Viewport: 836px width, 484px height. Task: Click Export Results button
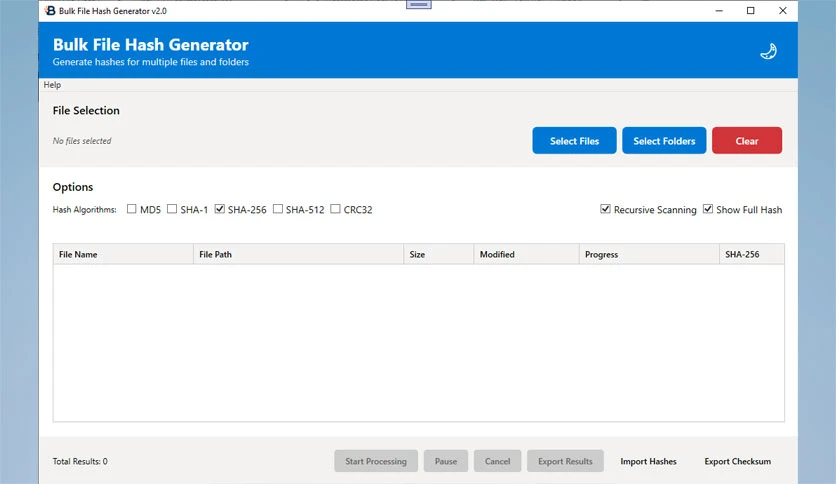point(565,461)
